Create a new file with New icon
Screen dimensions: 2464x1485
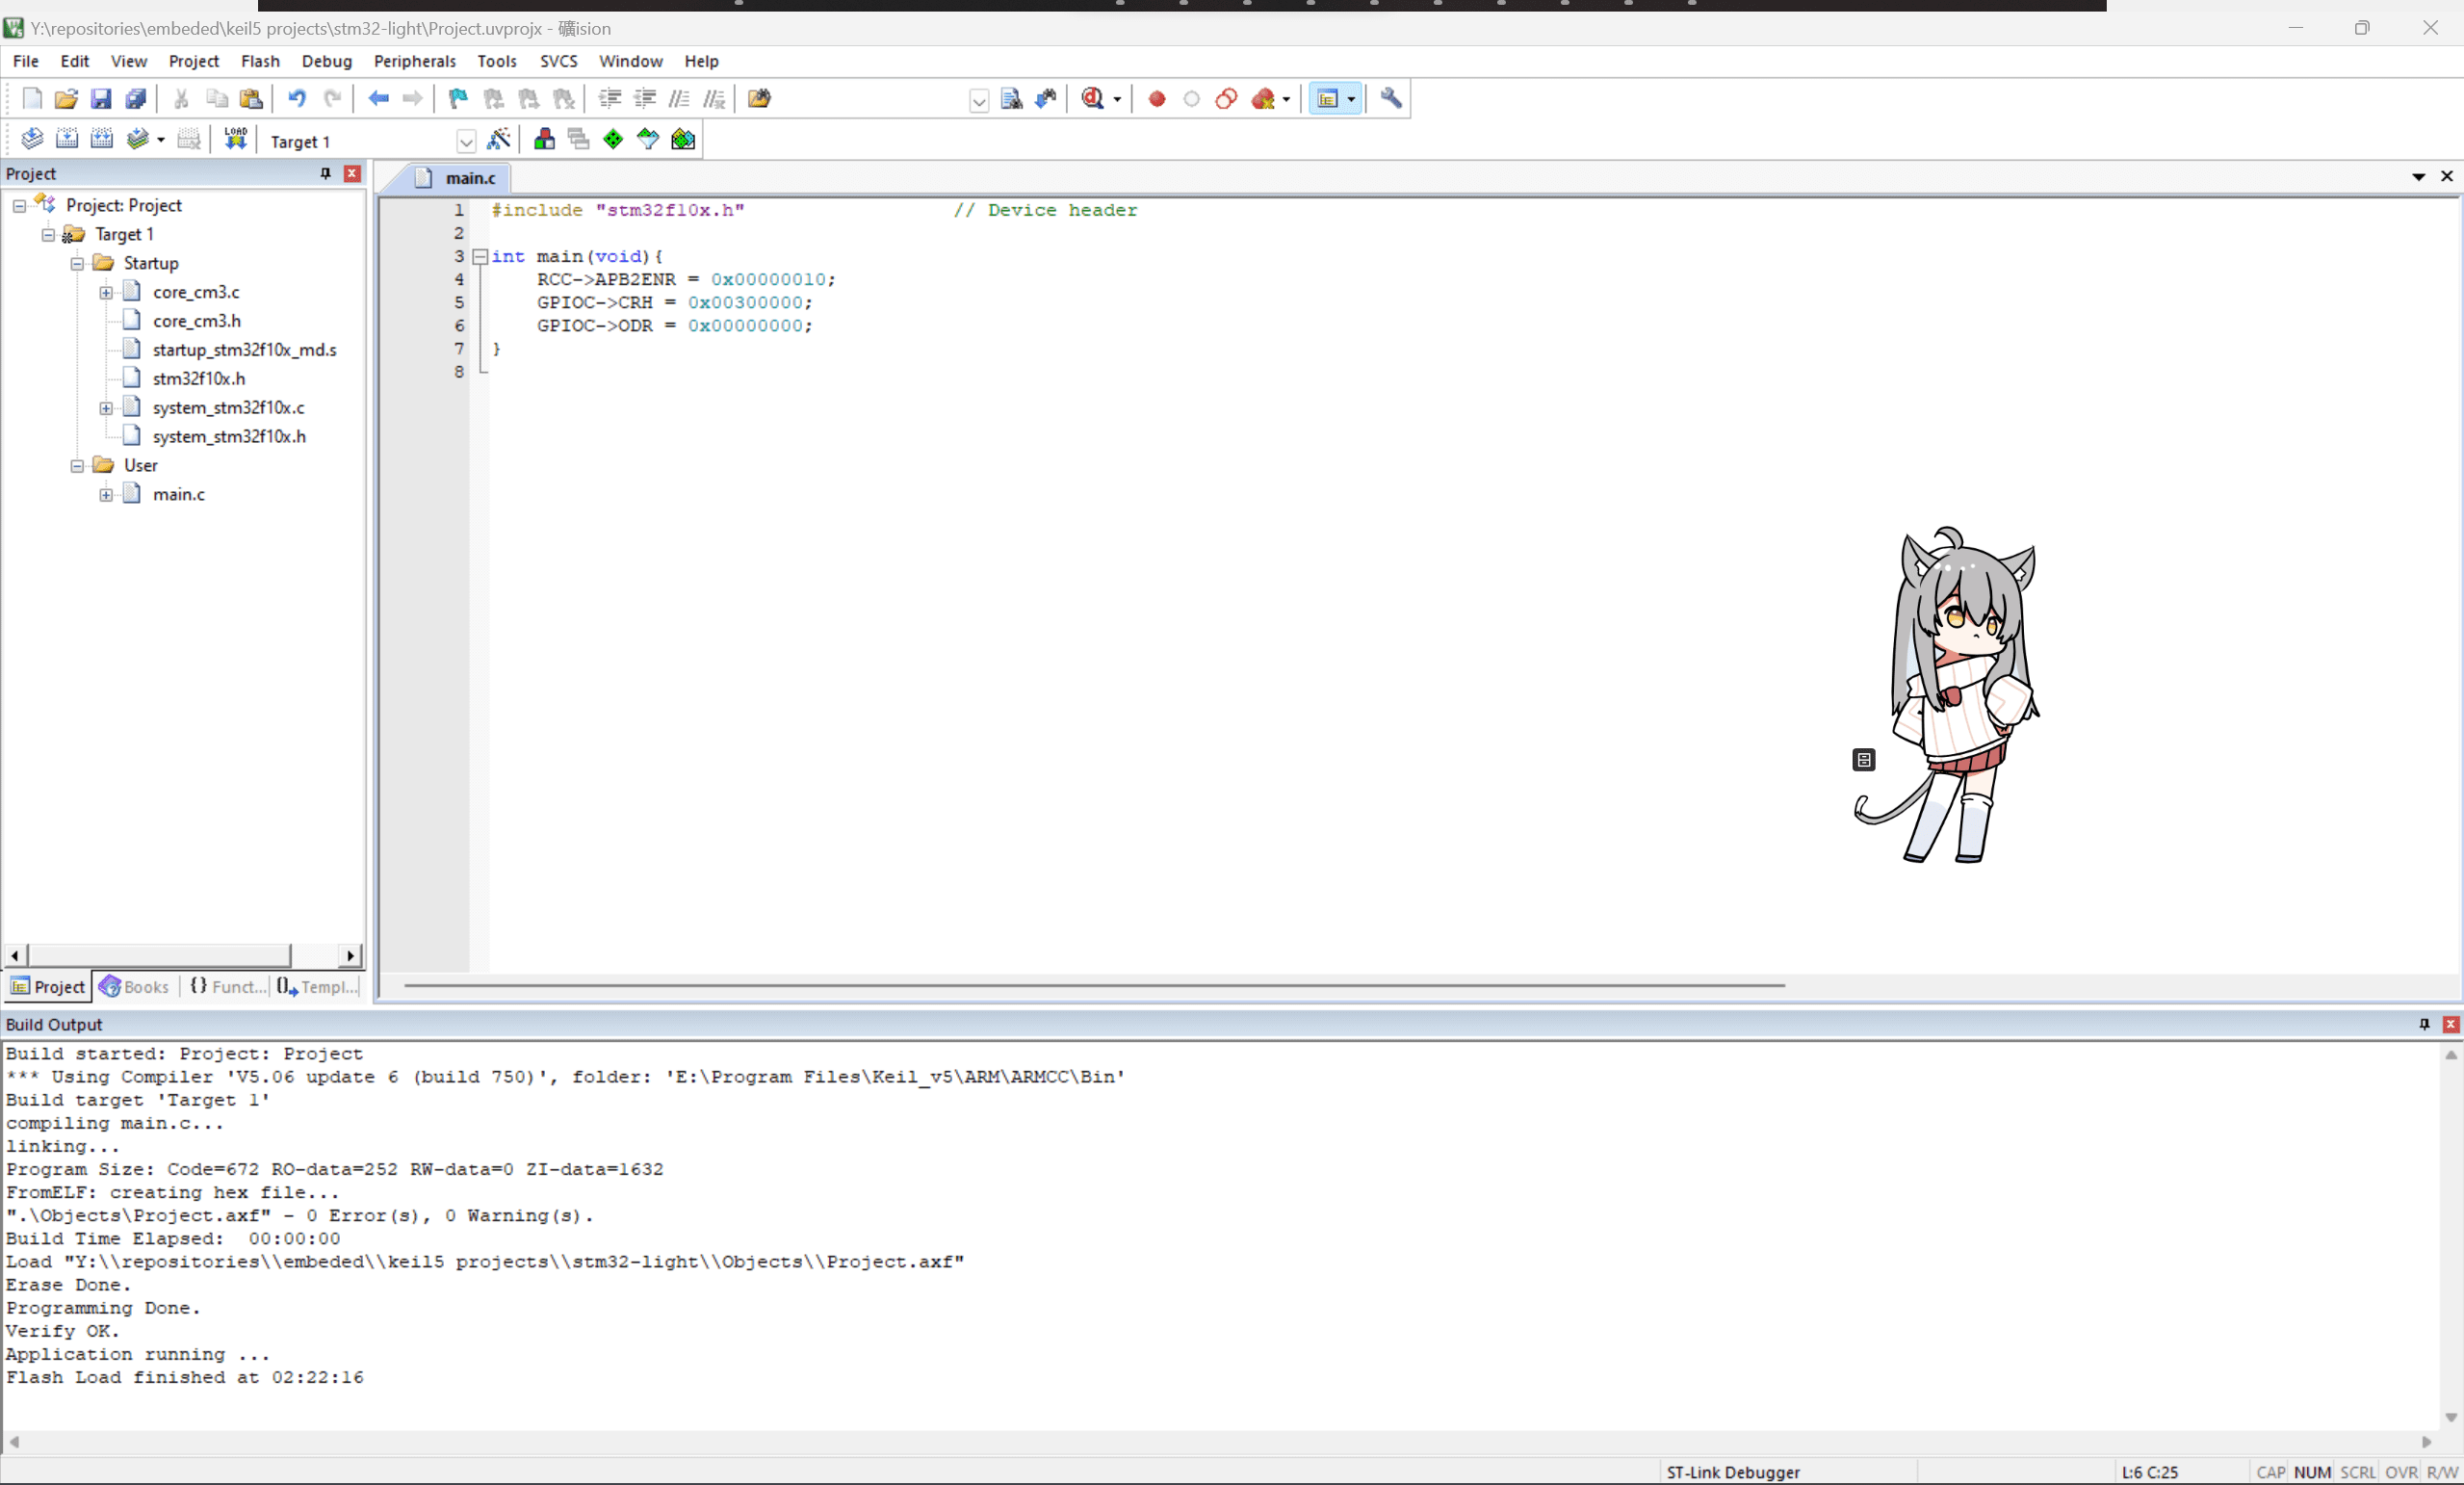pyautogui.click(x=32, y=98)
